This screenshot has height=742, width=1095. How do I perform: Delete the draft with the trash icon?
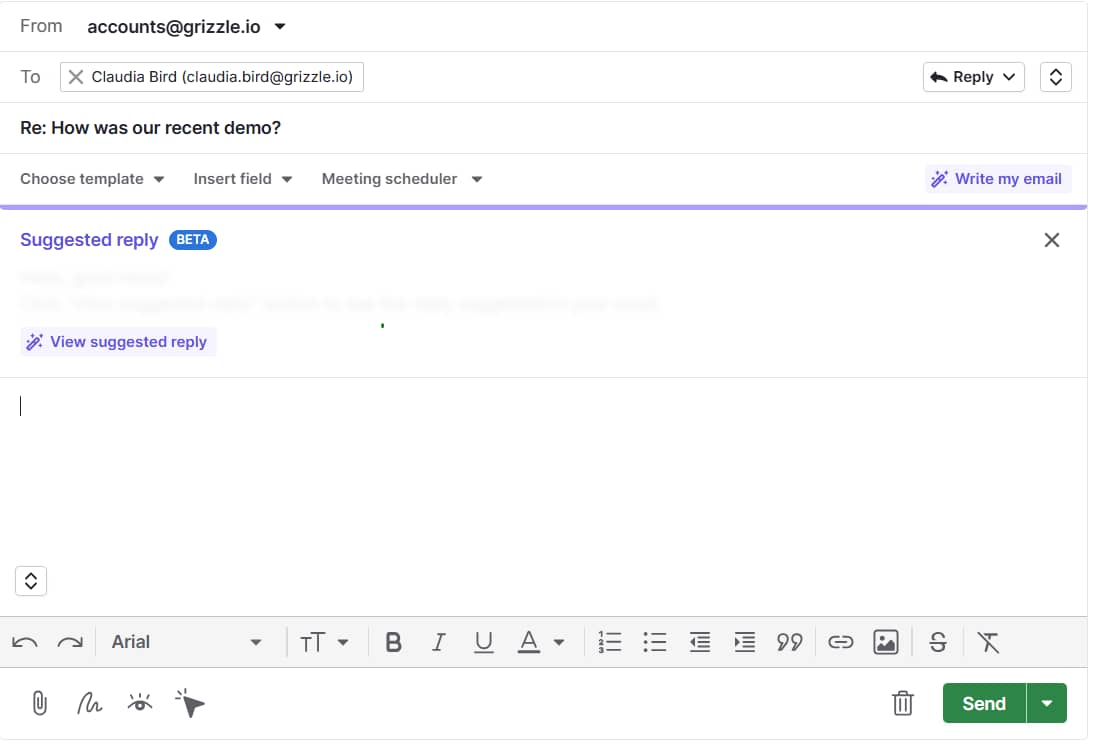tap(903, 703)
